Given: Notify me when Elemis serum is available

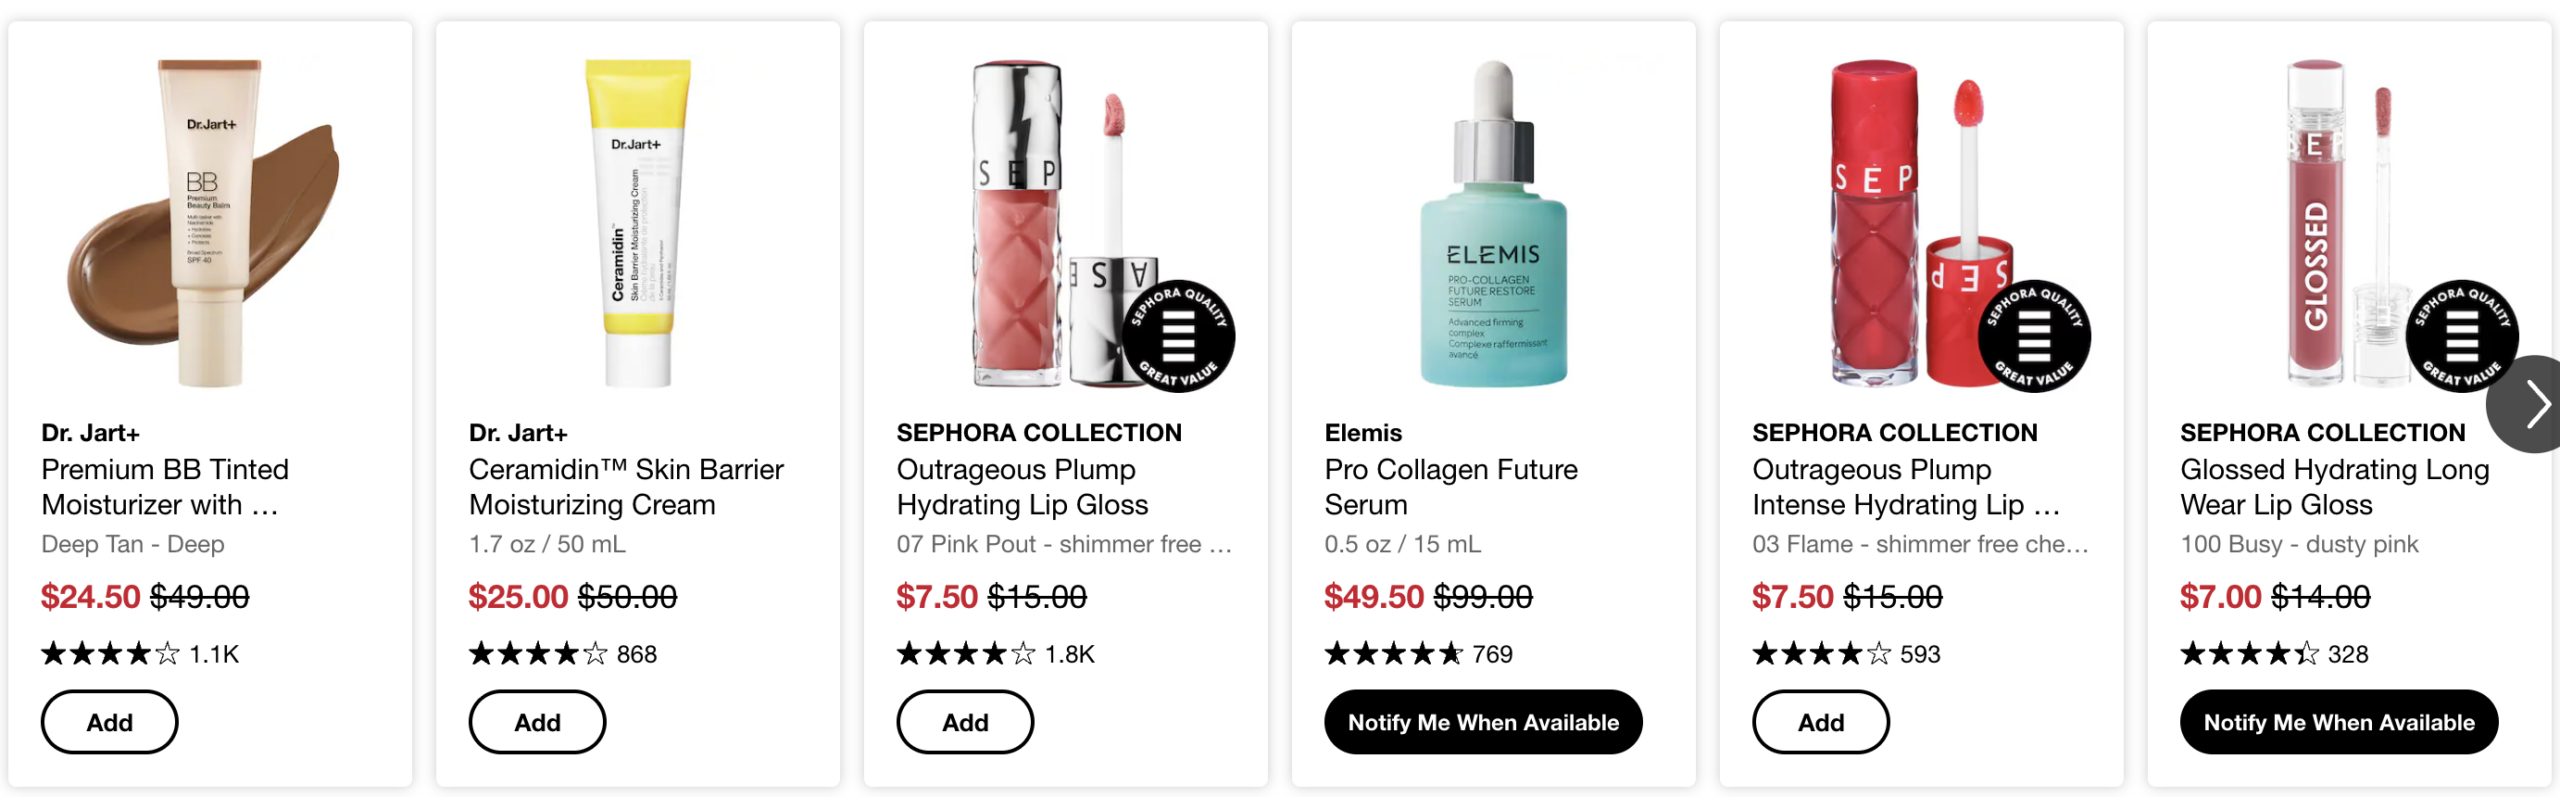Looking at the screenshot, I should [1483, 722].
